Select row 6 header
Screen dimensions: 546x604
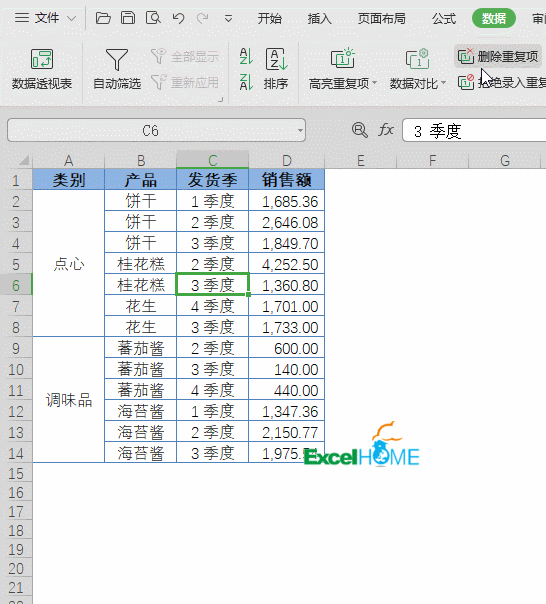tap(16, 285)
